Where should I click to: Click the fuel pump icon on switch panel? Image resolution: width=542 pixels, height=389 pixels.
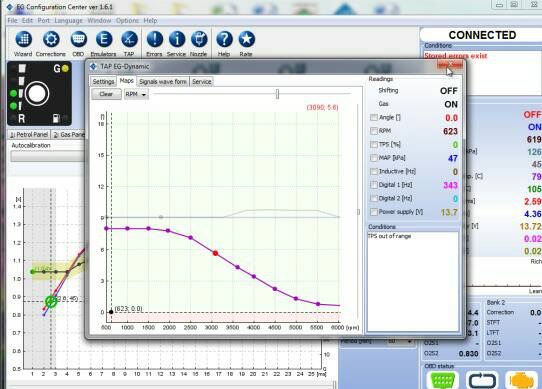tap(56, 119)
